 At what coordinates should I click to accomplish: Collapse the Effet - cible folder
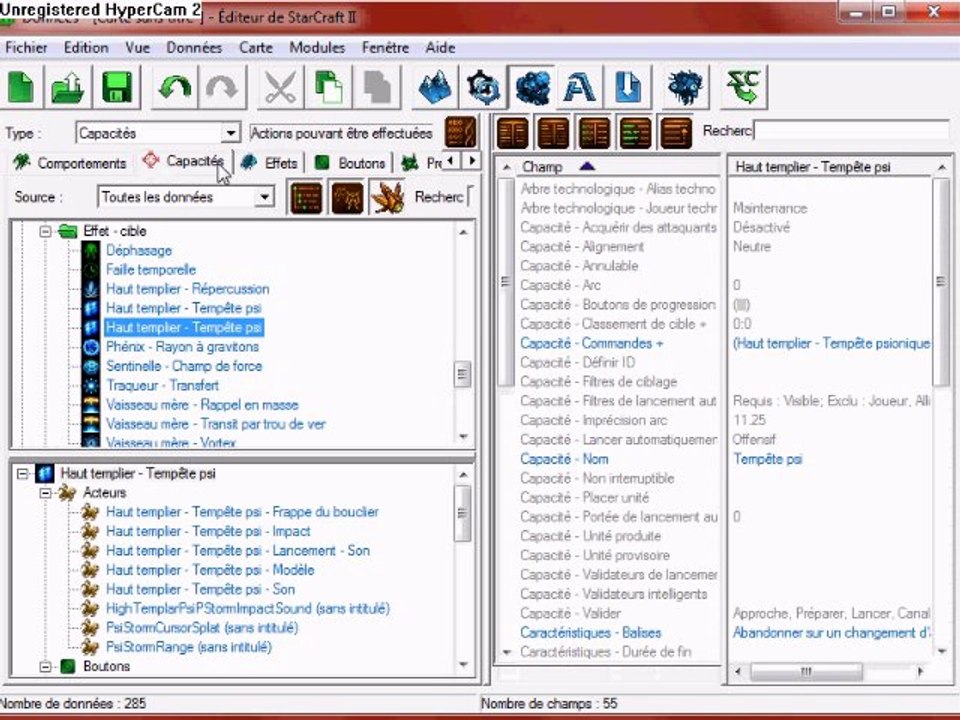[45, 231]
